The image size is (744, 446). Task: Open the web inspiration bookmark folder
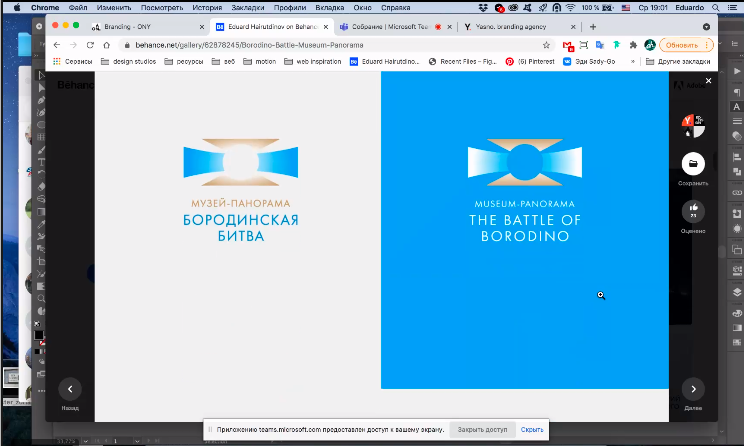coord(313,61)
